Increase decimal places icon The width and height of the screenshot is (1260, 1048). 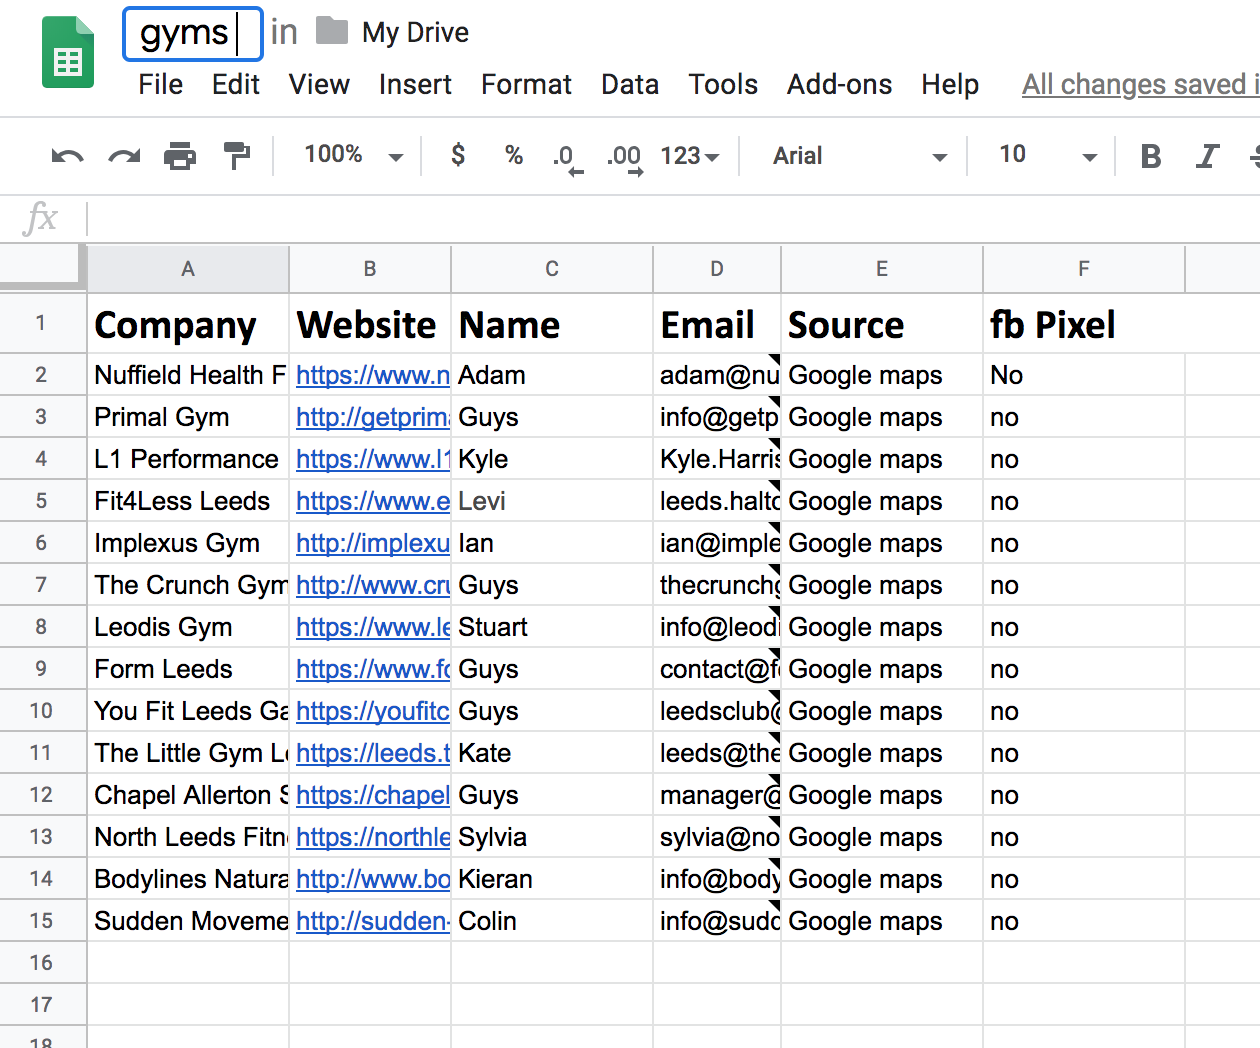625,158
